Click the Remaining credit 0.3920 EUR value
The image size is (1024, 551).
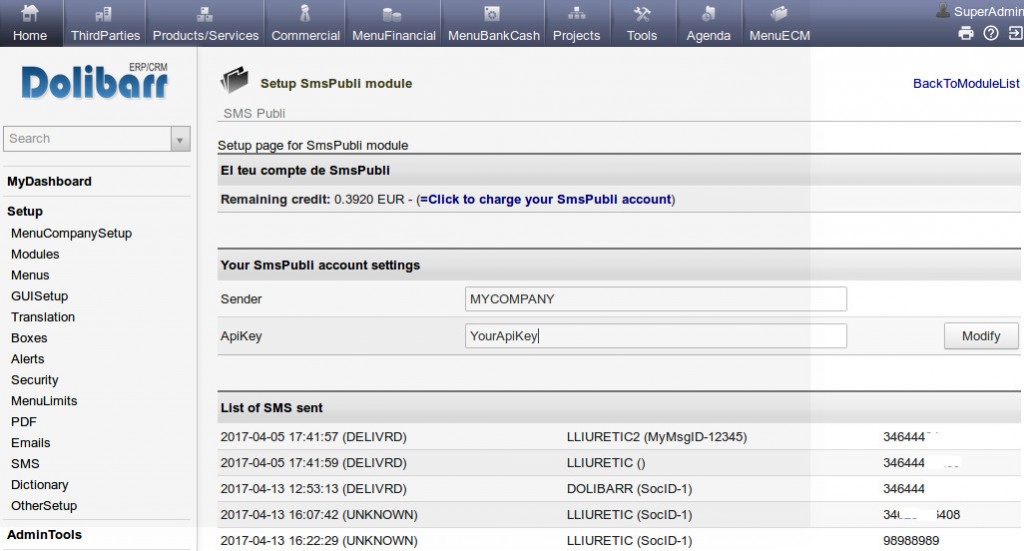tap(369, 199)
